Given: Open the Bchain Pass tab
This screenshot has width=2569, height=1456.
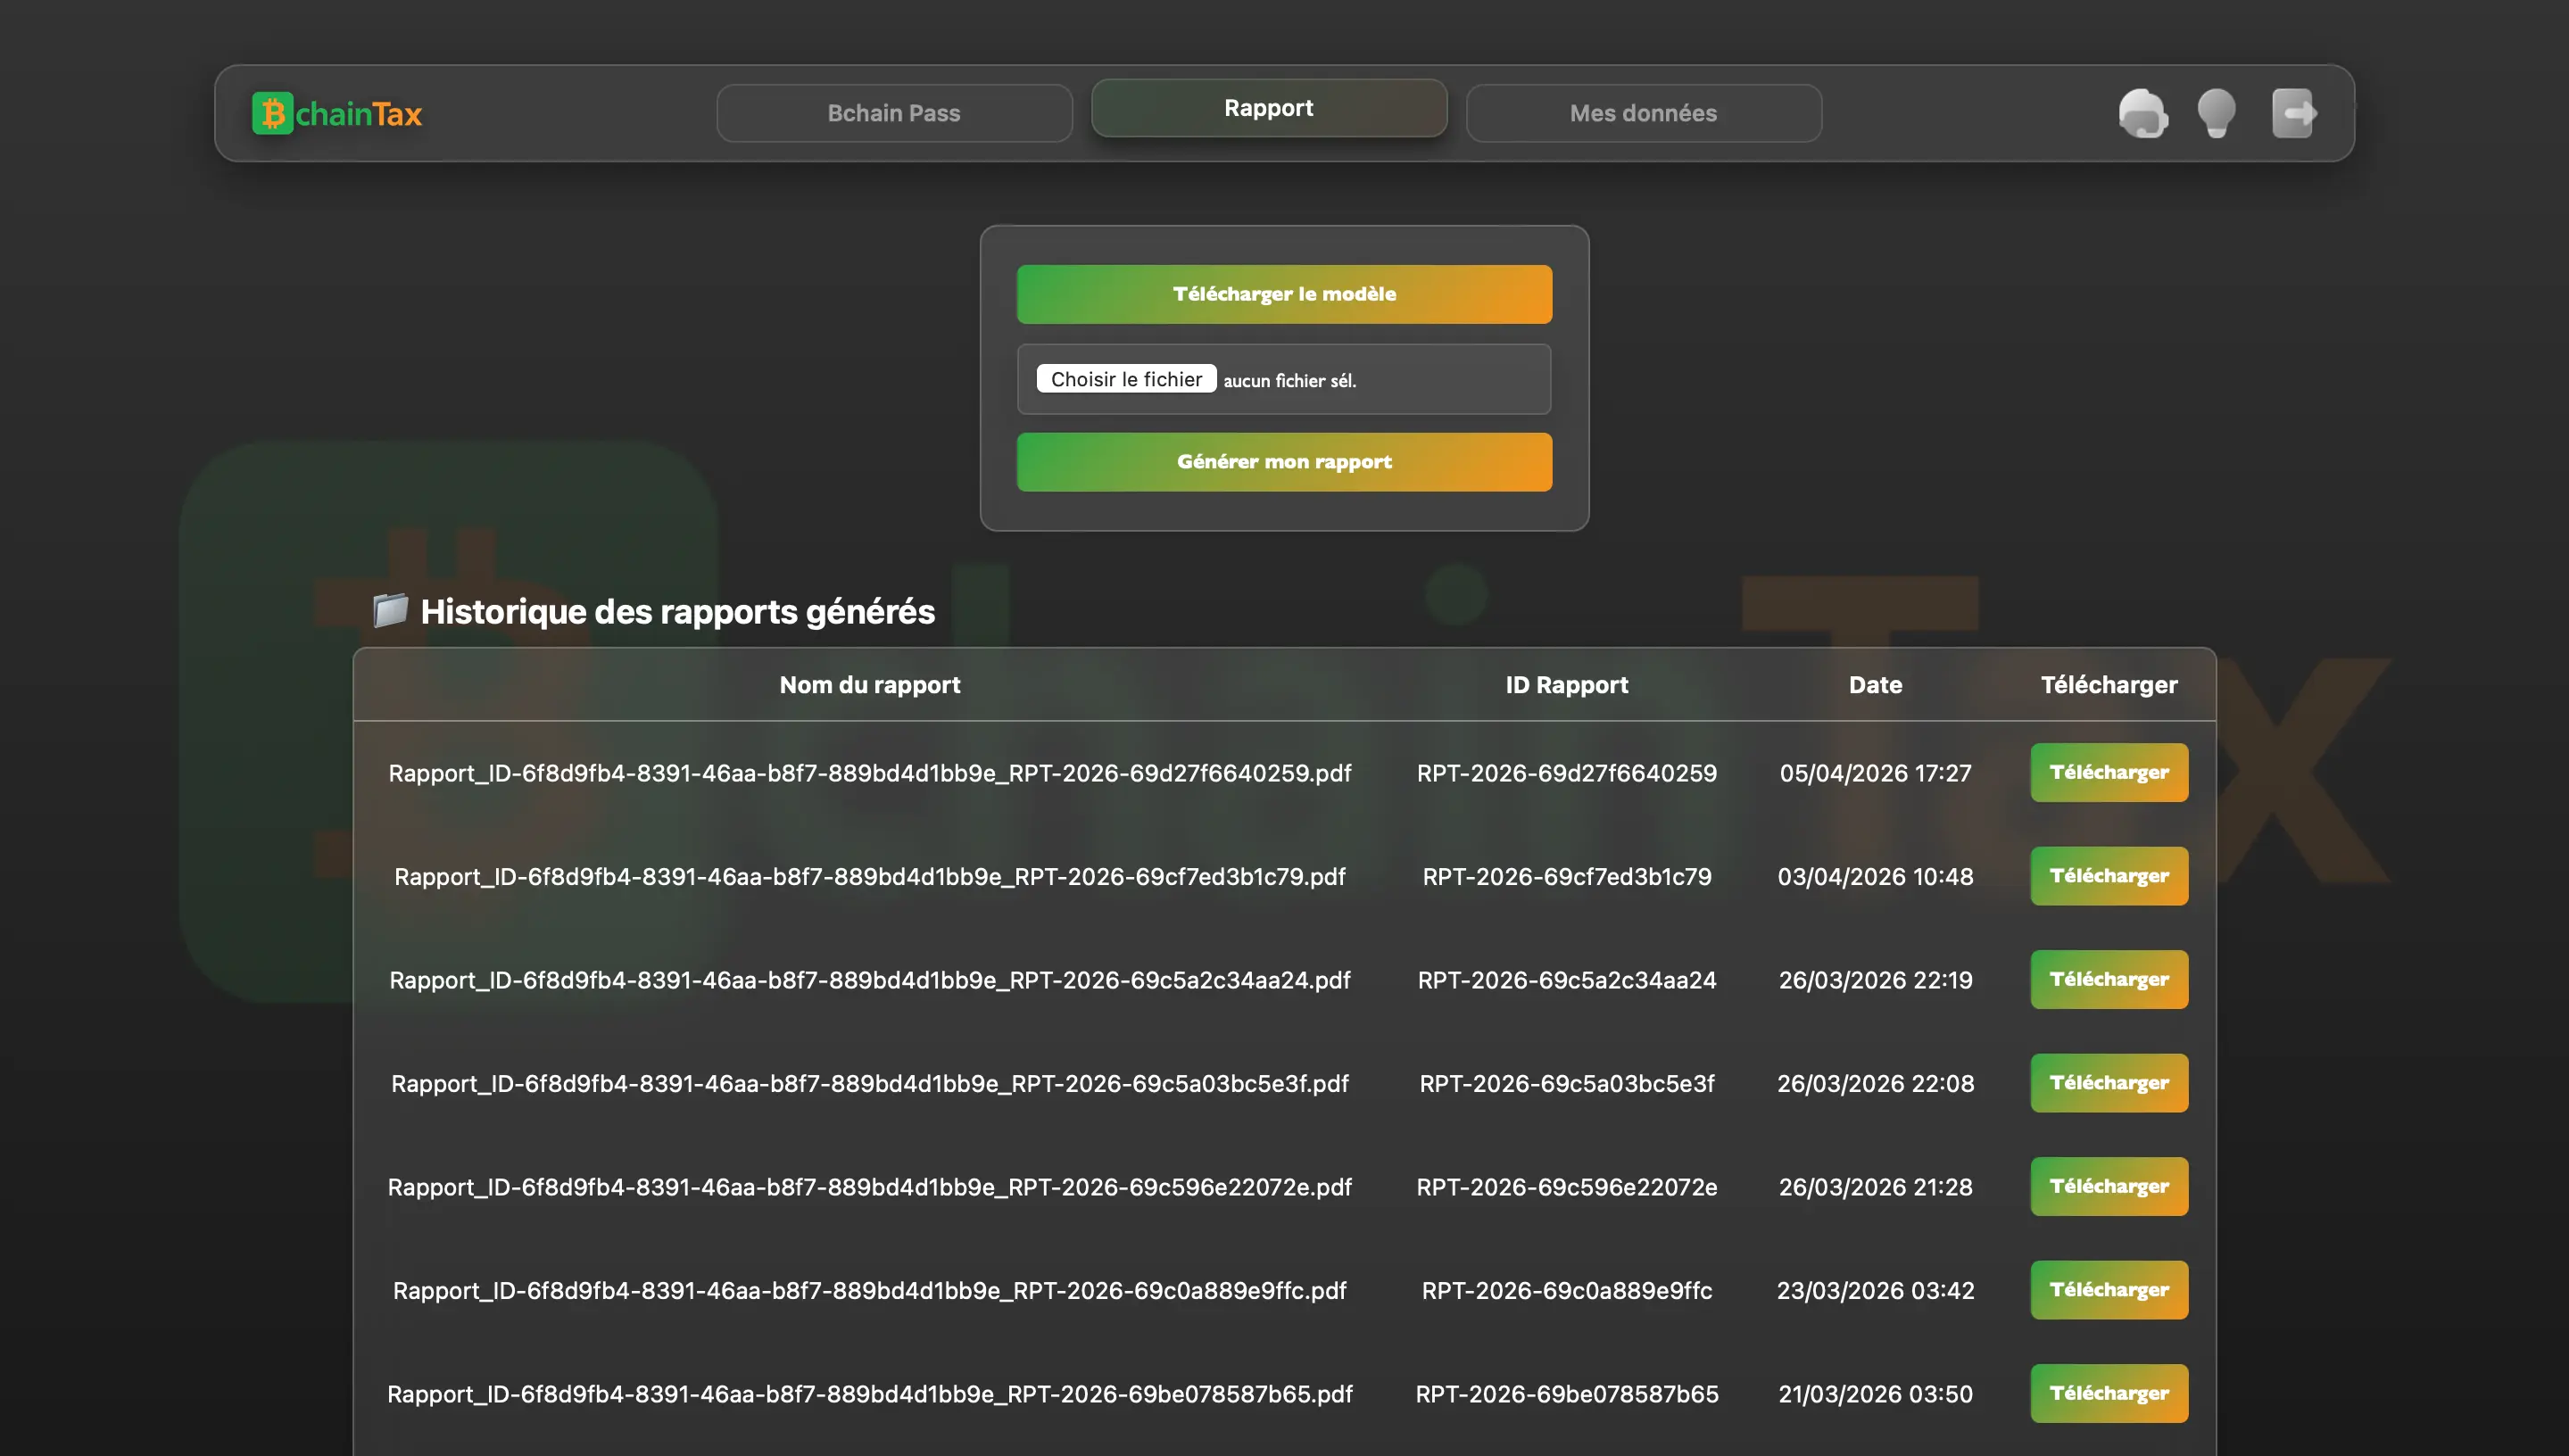Looking at the screenshot, I should [894, 113].
